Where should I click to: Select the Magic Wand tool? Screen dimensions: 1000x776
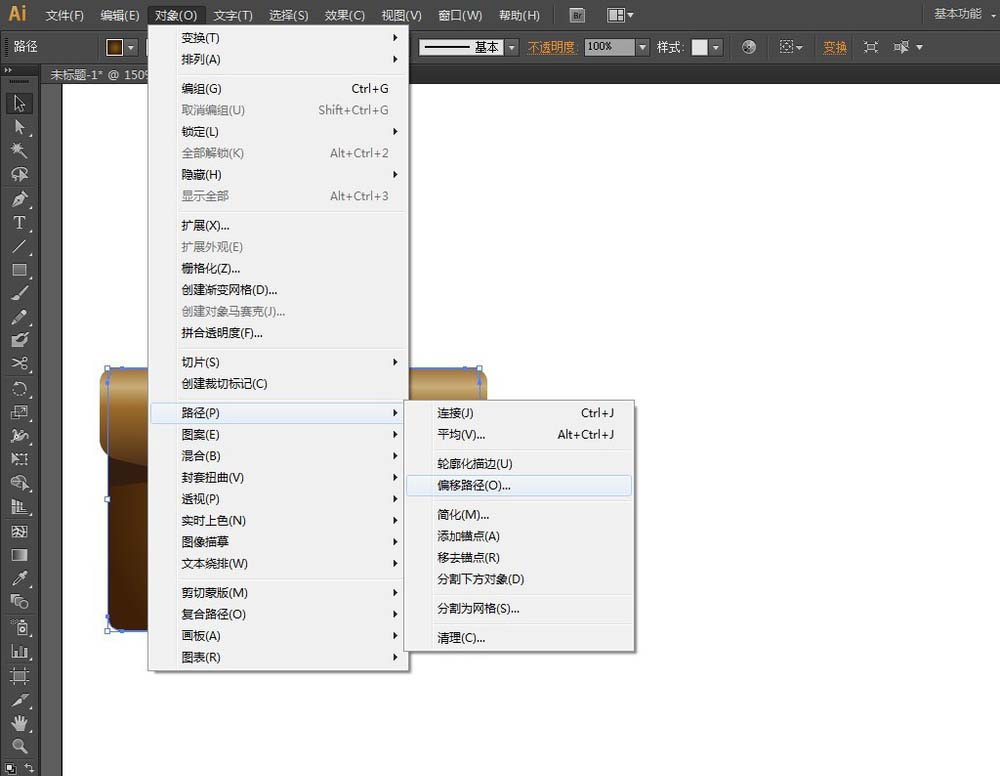(19, 150)
